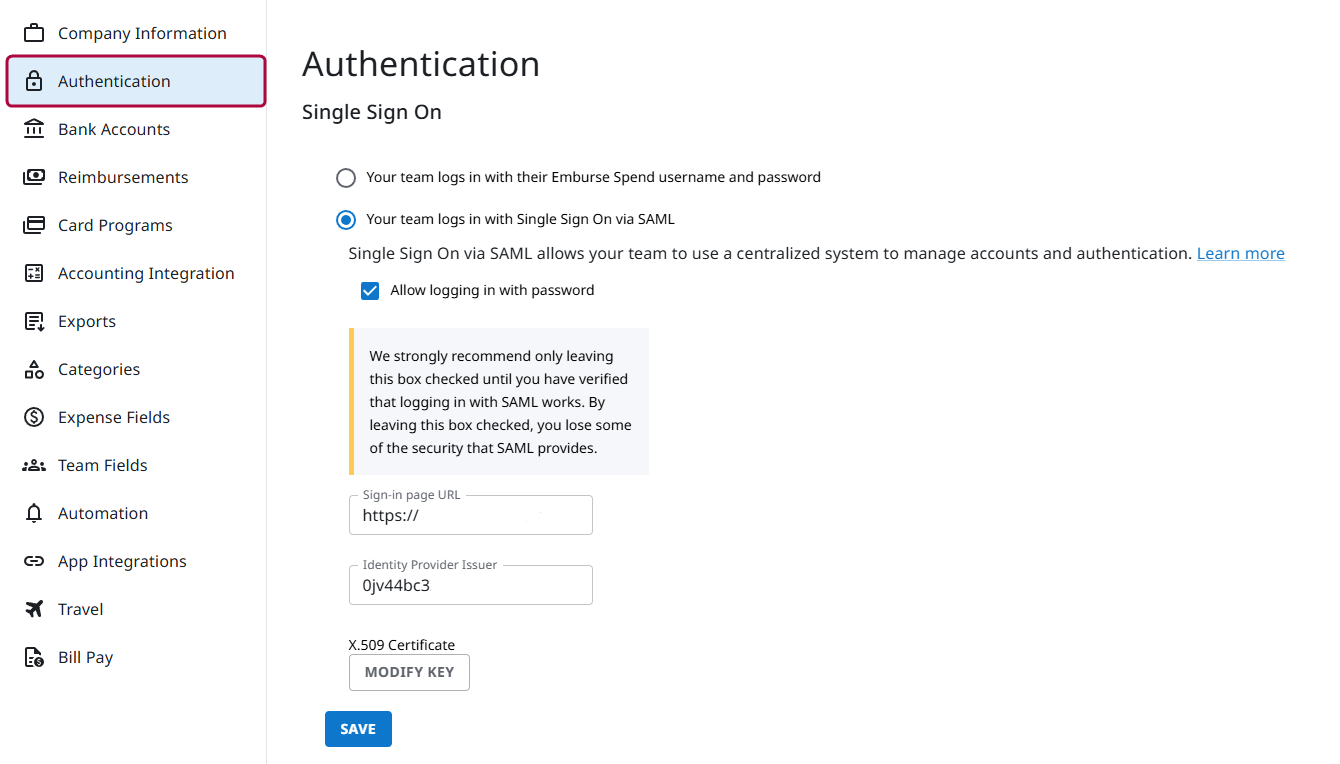
Task: Open Bill Pay settings
Action: pyautogui.click(x=85, y=657)
